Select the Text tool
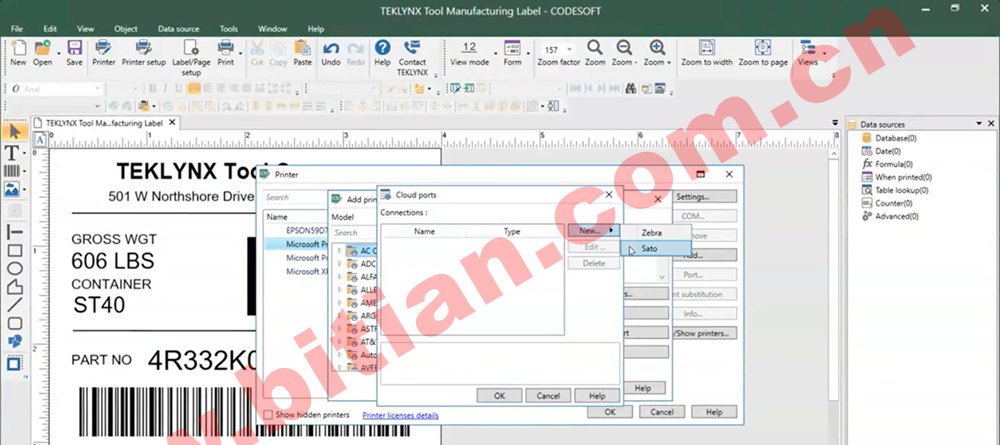This screenshot has height=445, width=1000. click(11, 152)
